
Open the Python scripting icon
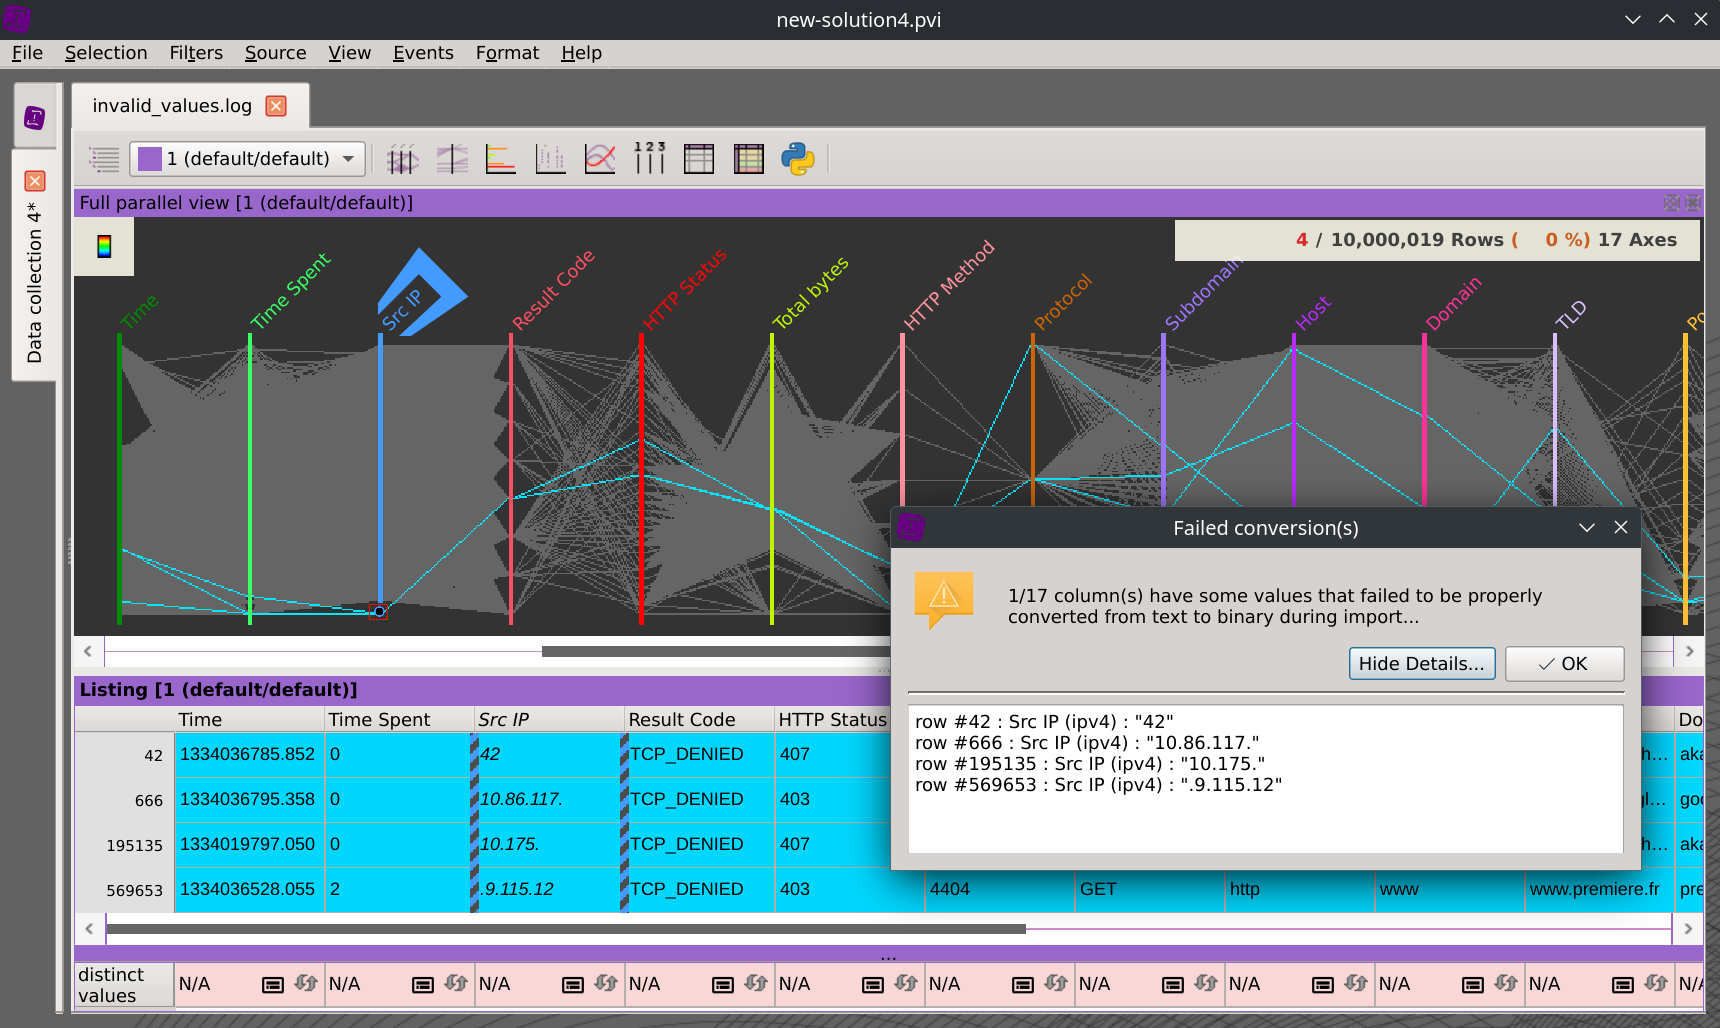coord(798,159)
